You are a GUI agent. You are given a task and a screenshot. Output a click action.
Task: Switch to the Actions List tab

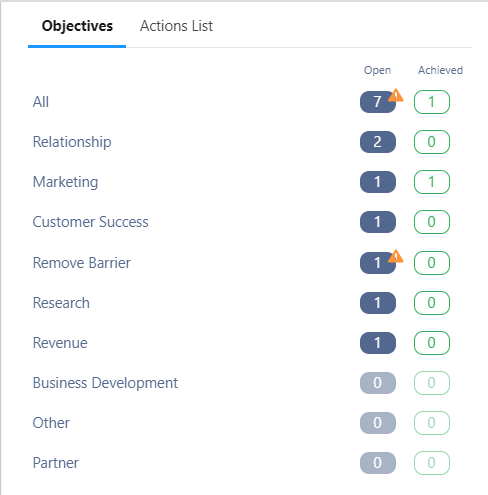176,26
